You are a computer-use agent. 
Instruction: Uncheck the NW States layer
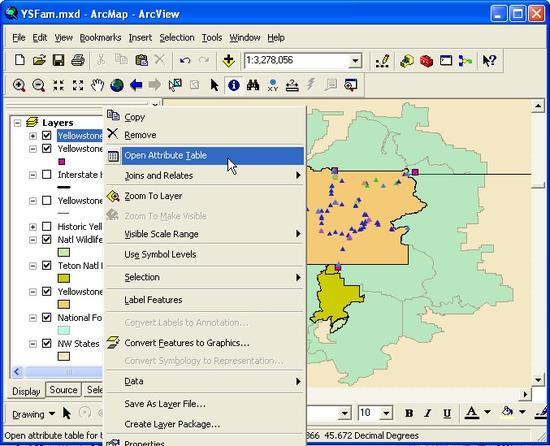click(47, 343)
